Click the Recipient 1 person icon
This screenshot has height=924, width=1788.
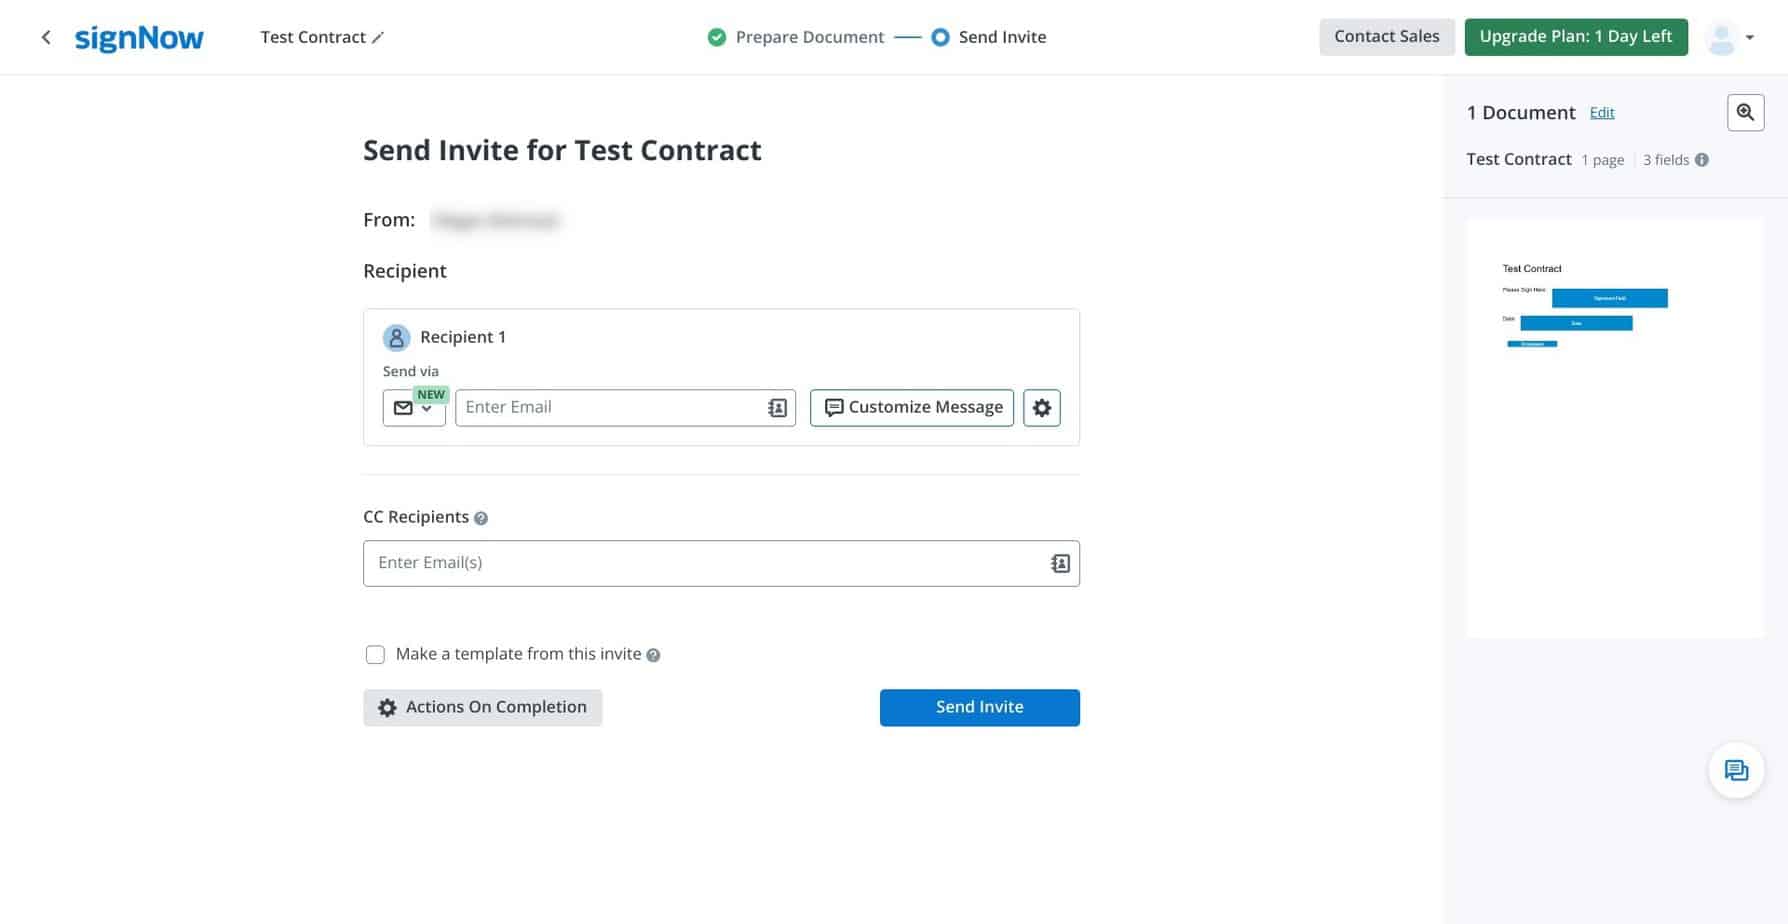396,338
